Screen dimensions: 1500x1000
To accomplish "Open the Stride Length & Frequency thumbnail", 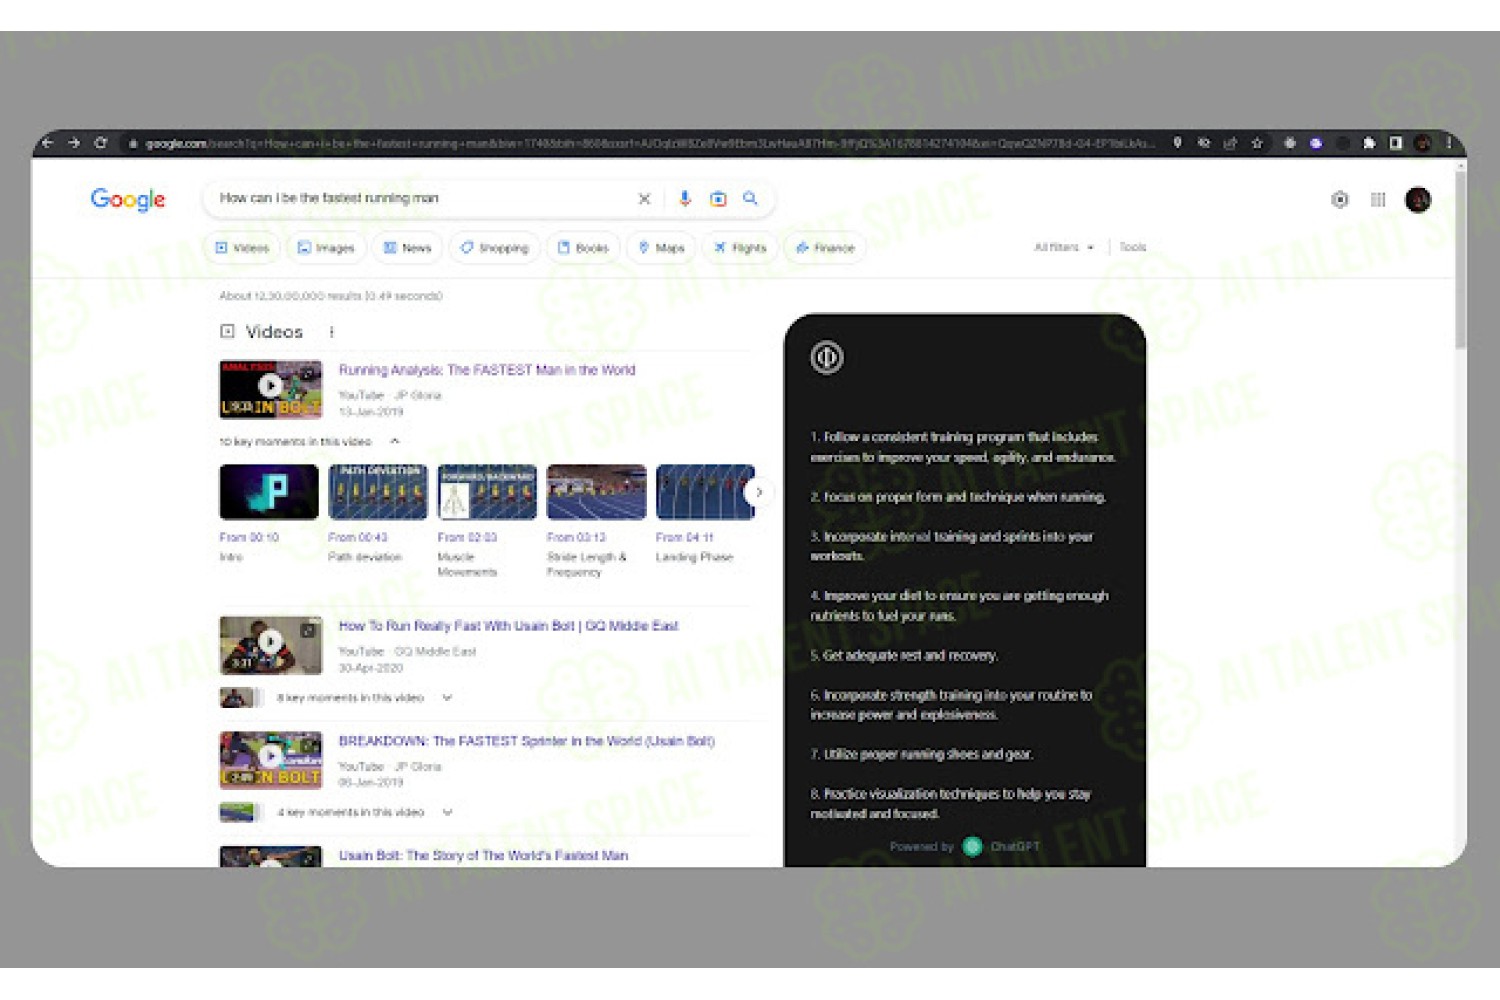I will (x=597, y=492).
